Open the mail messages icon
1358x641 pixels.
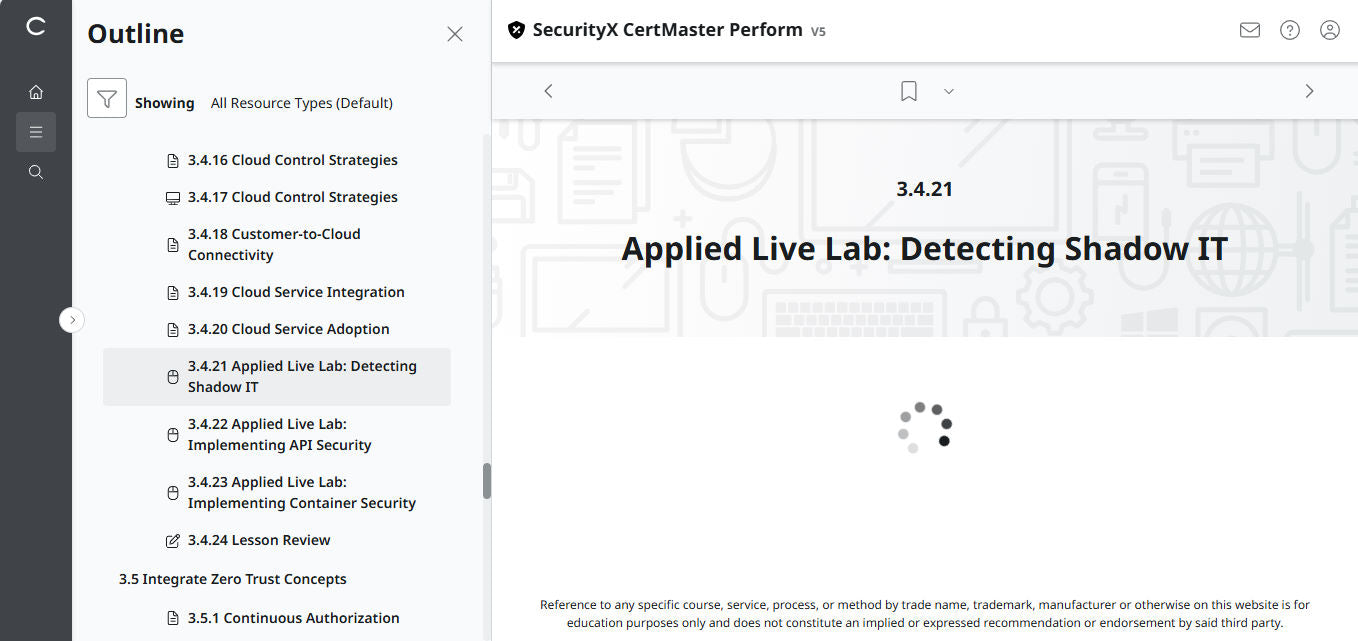coord(1250,30)
